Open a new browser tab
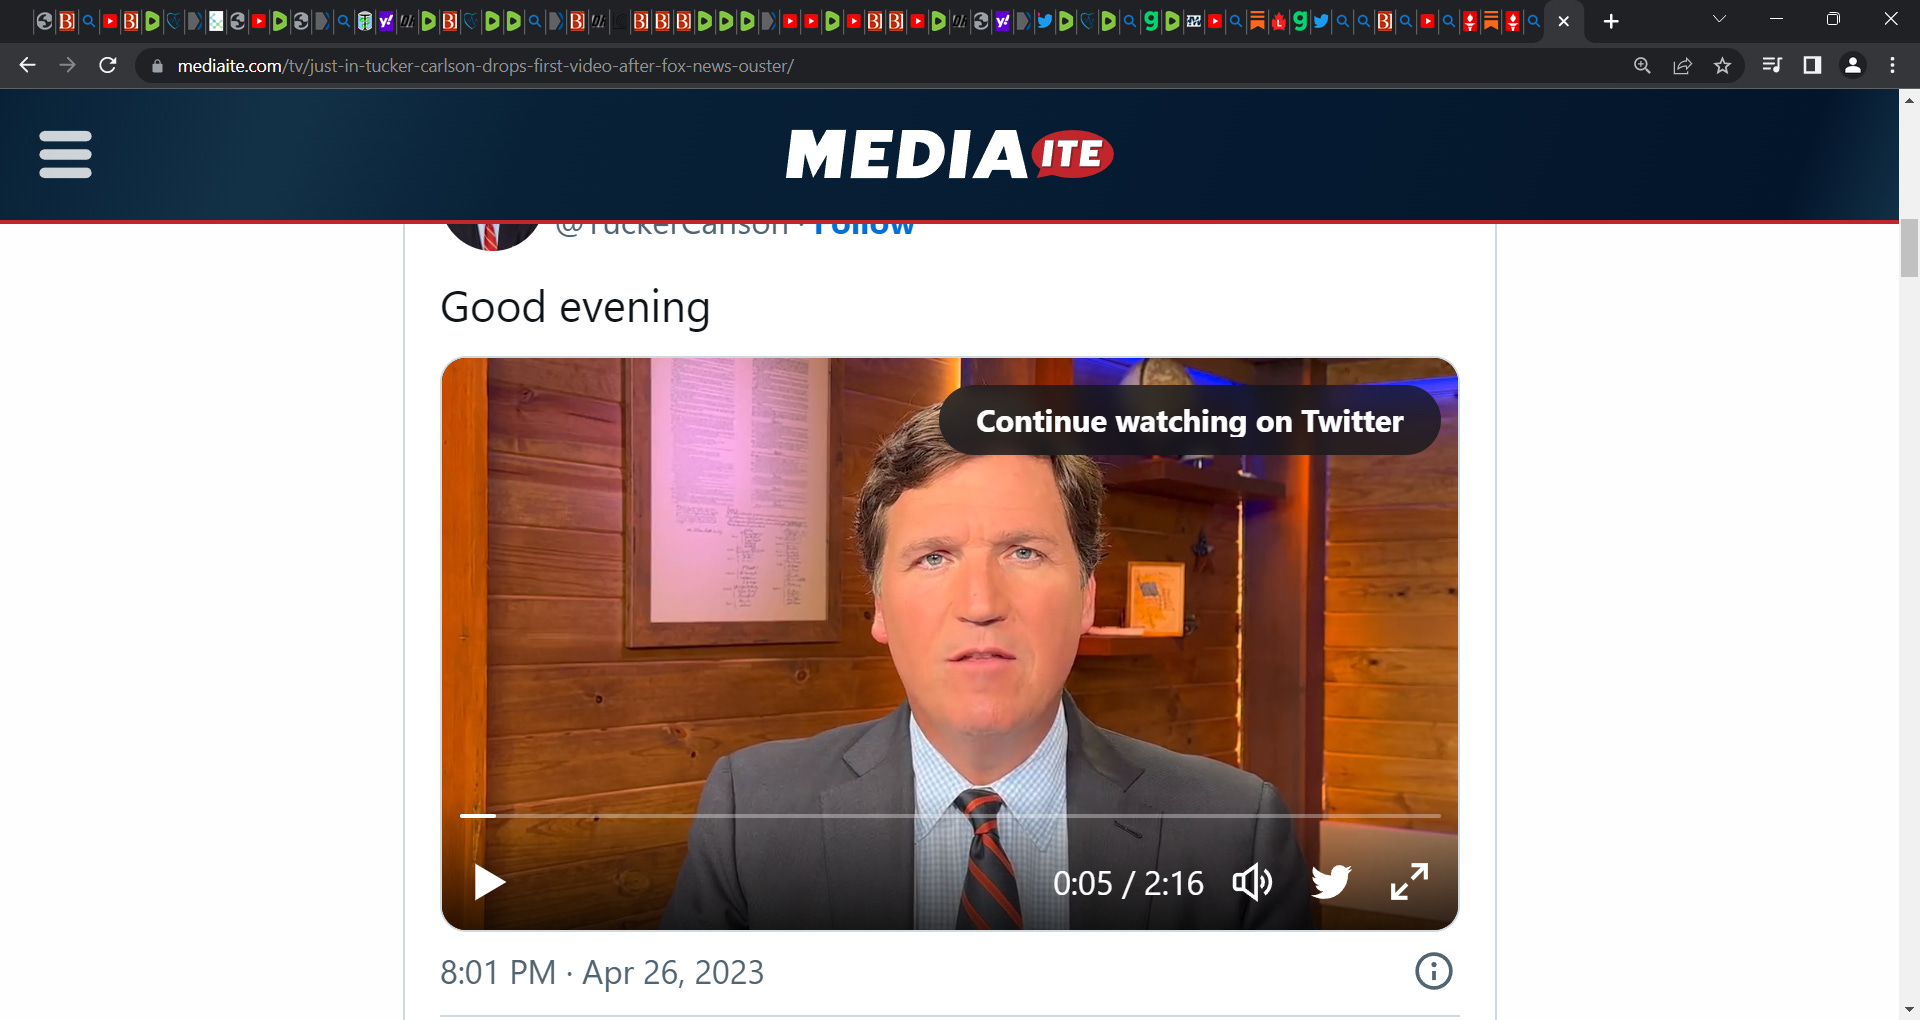 coord(1611,21)
